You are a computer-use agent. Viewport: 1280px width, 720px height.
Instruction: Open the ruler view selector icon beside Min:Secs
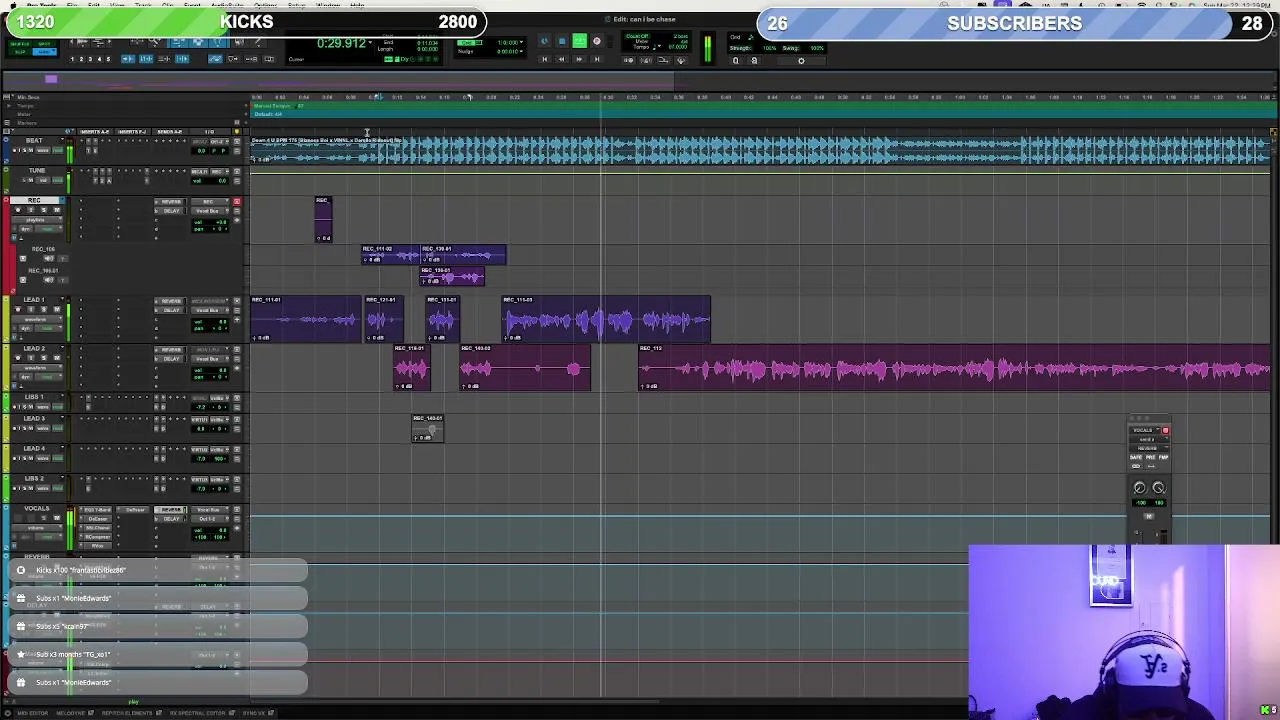(x=6, y=97)
